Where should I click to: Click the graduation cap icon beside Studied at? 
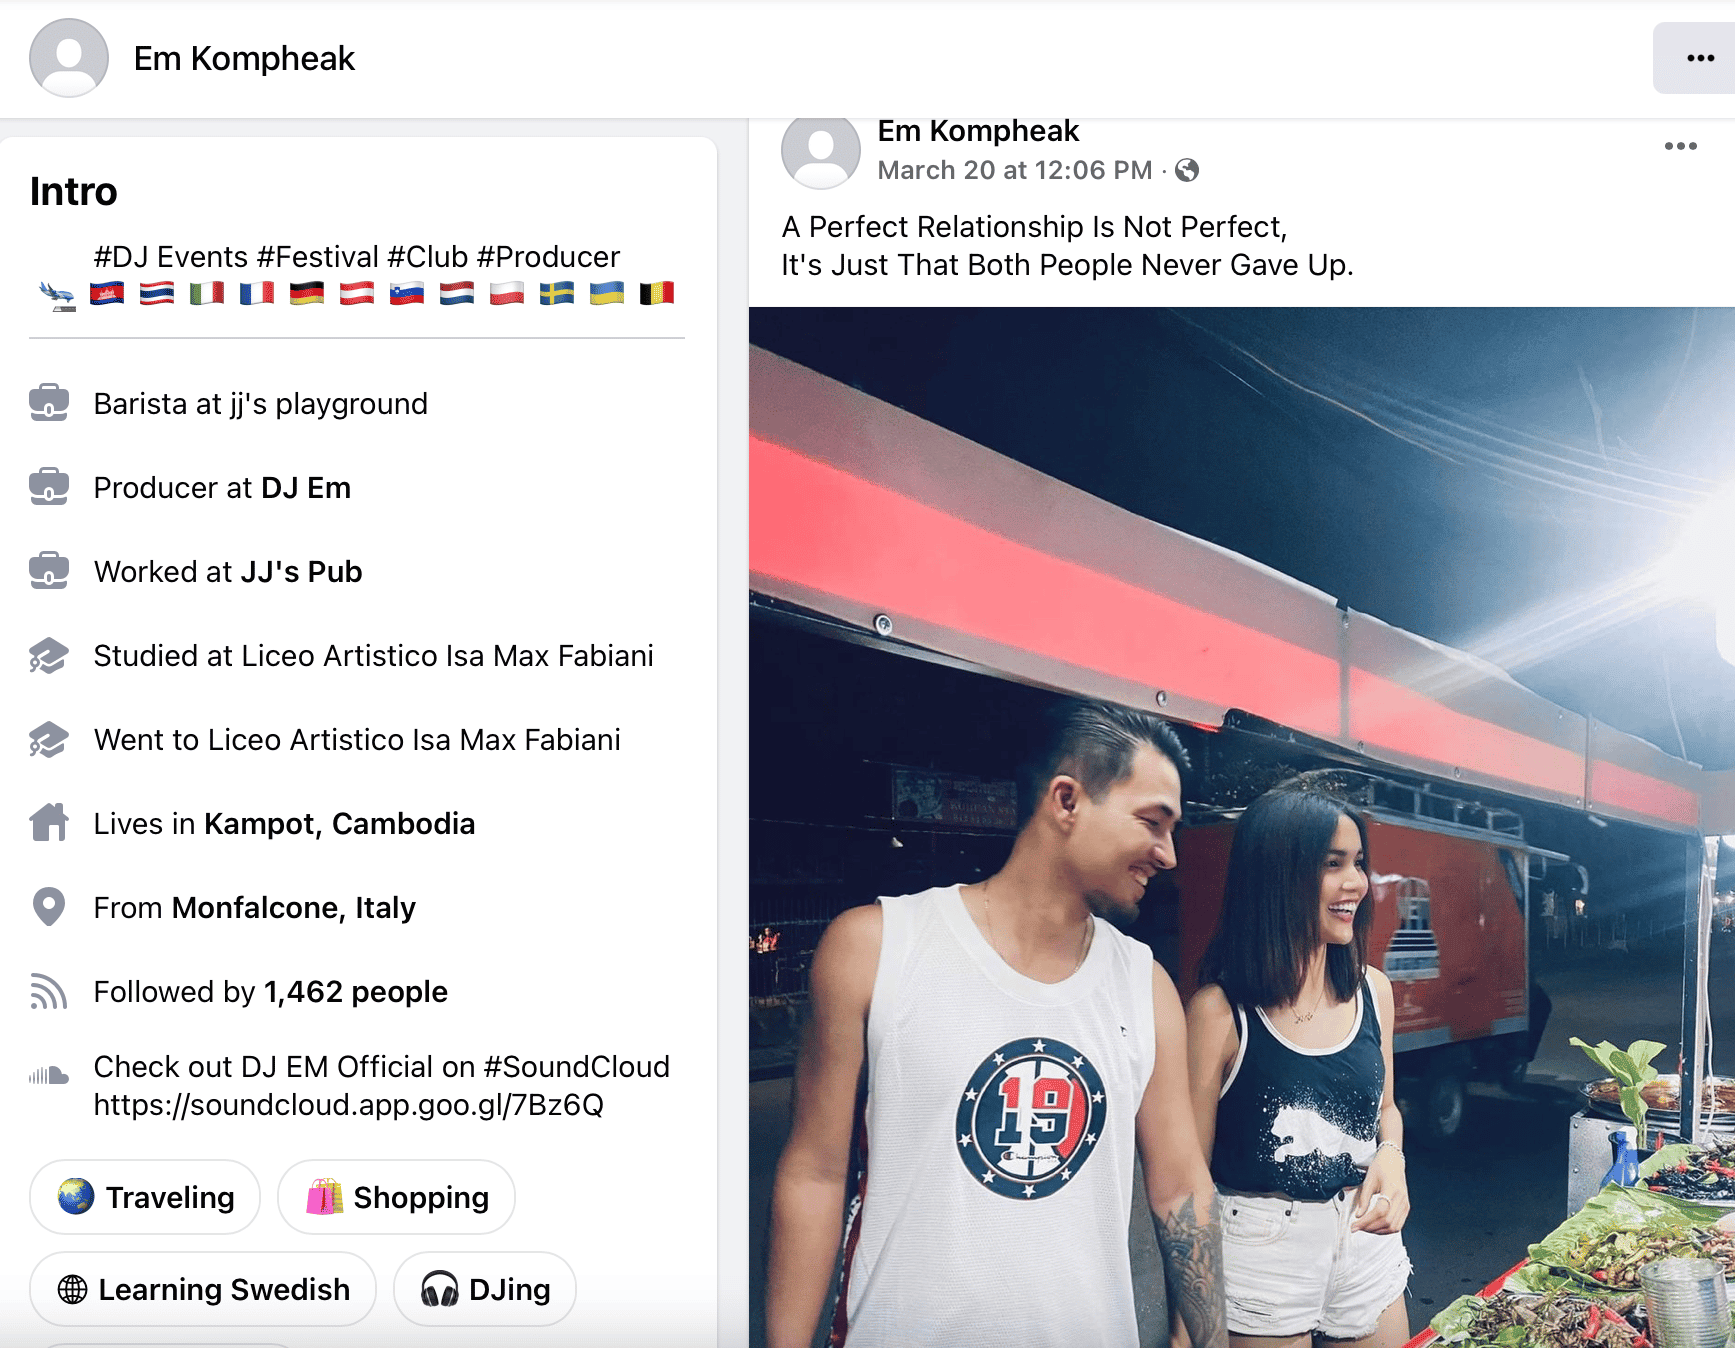pos(49,655)
